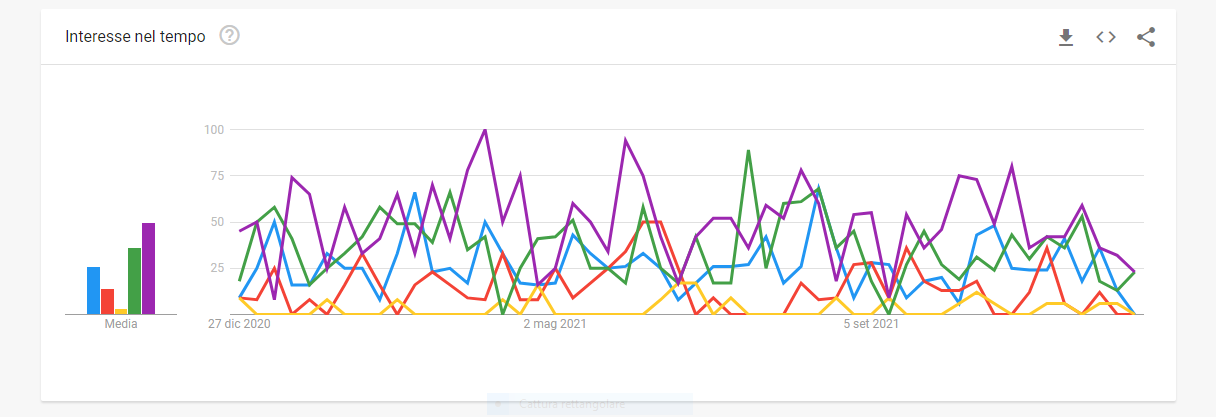The height and width of the screenshot is (417, 1216).
Task: Click the 75 y-axis label
Action: tap(217, 176)
